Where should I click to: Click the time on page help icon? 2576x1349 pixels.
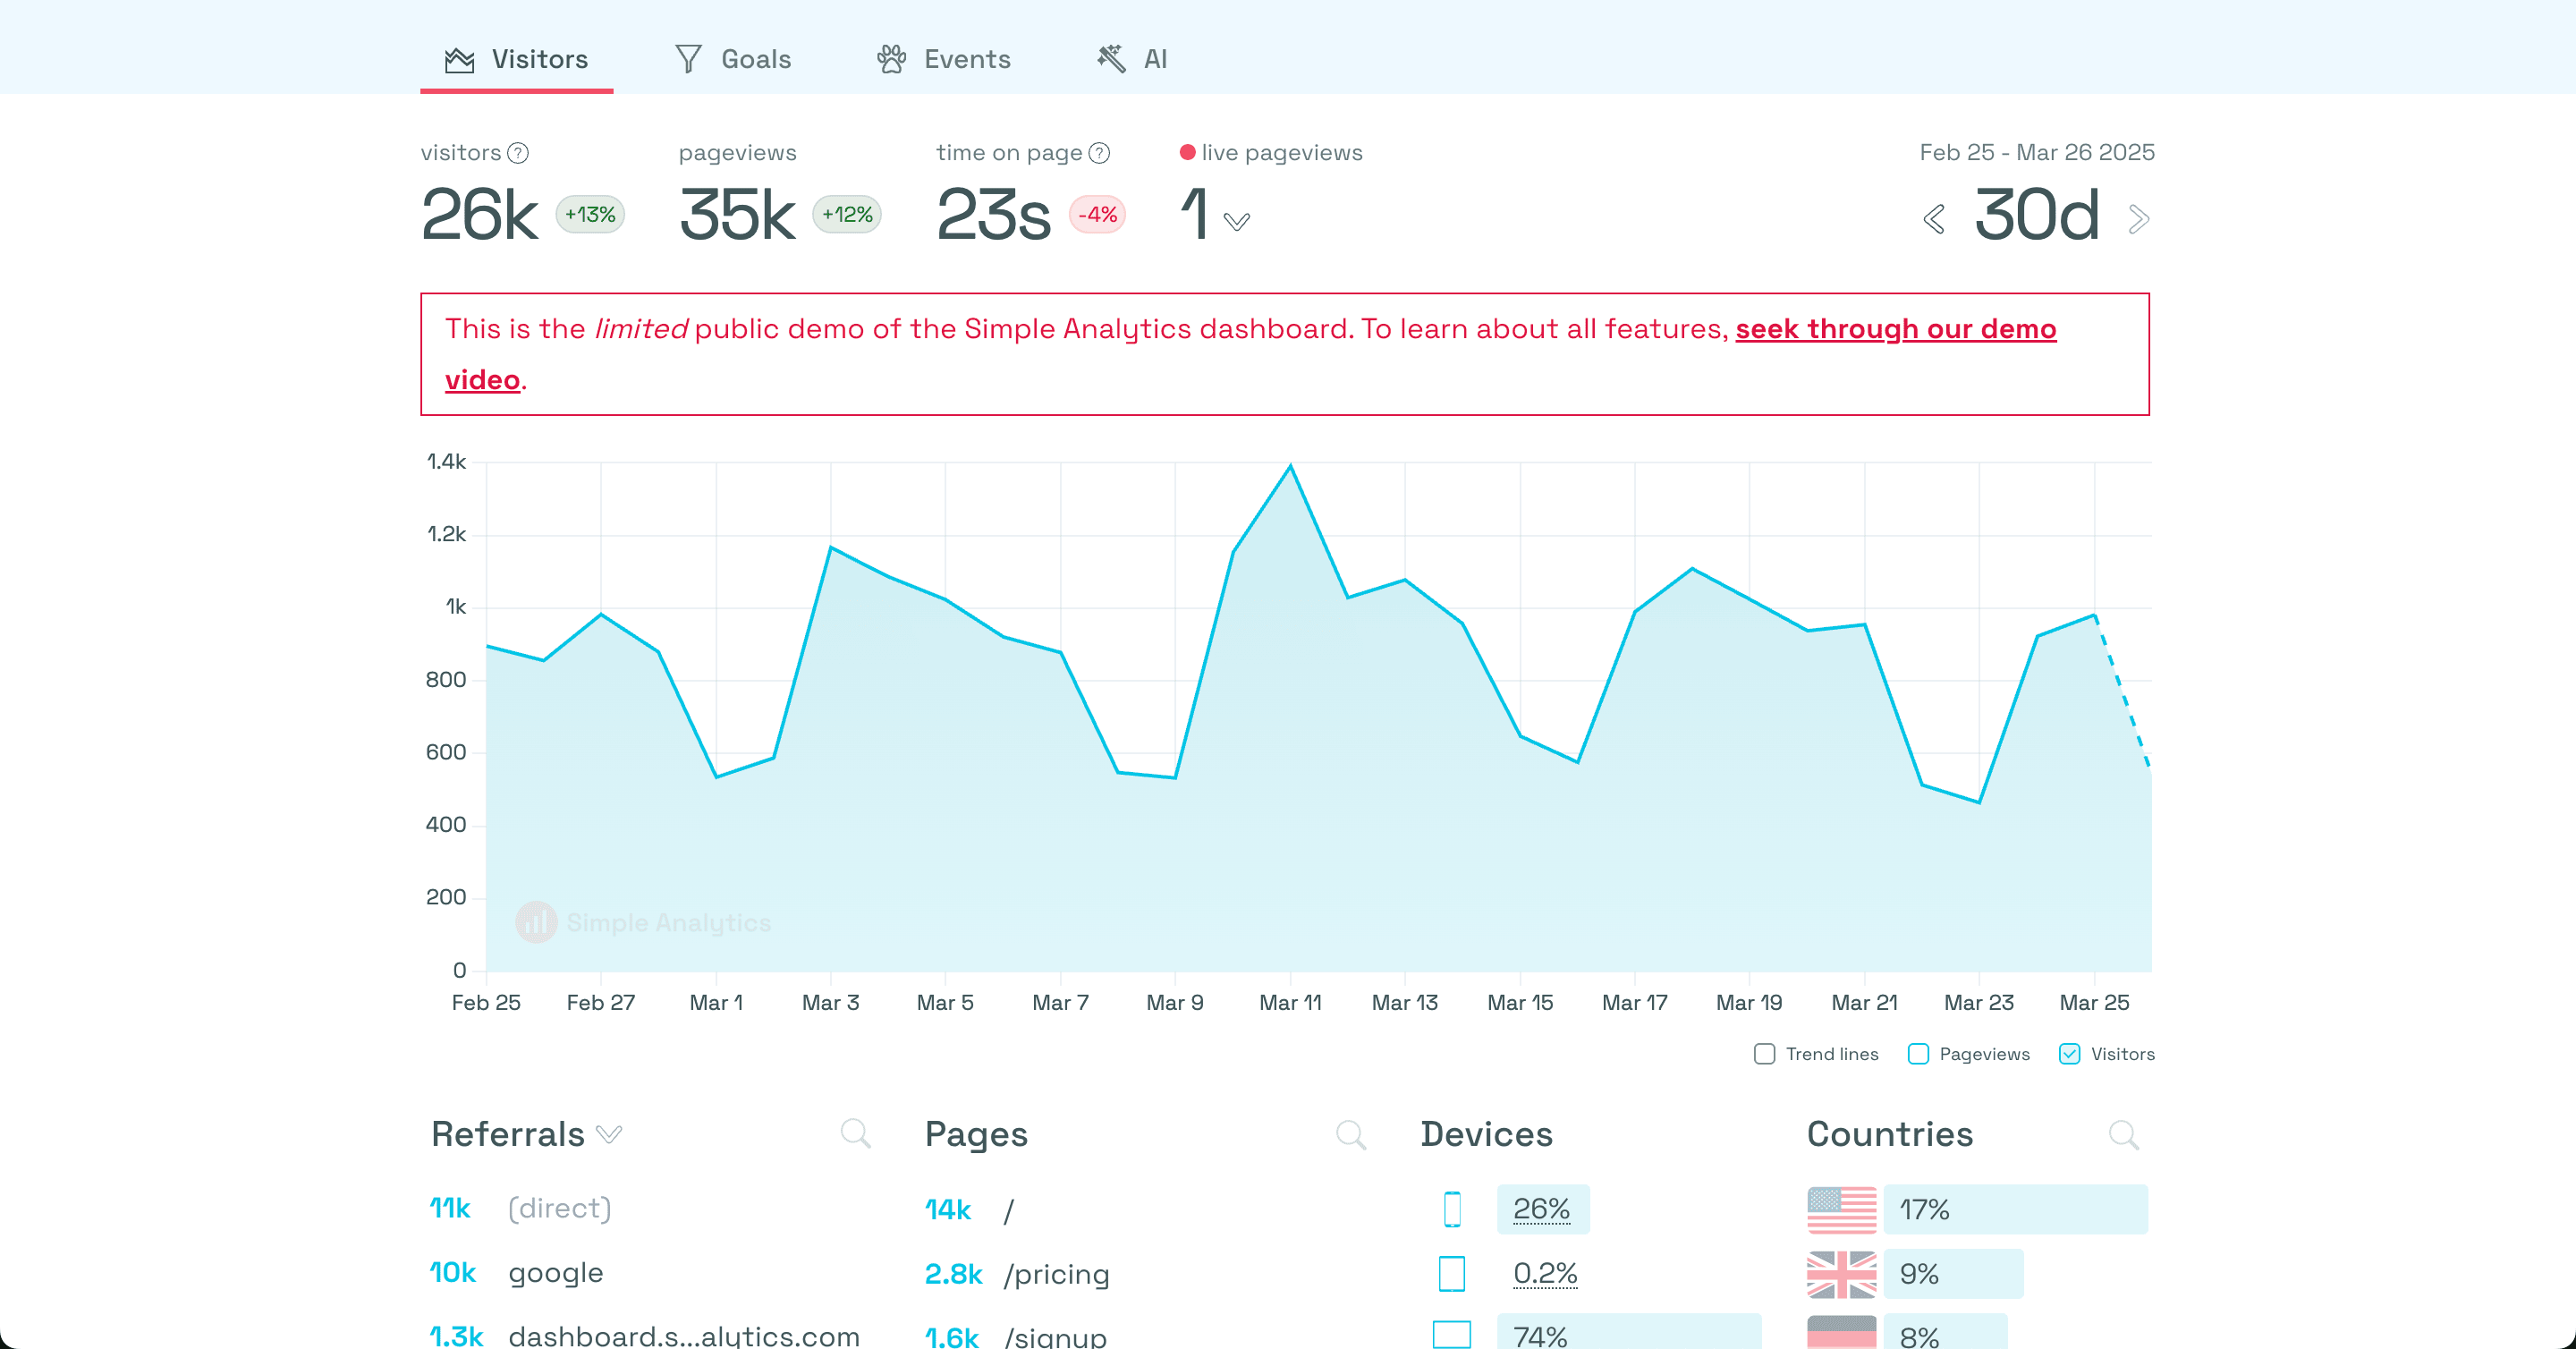1099,153
